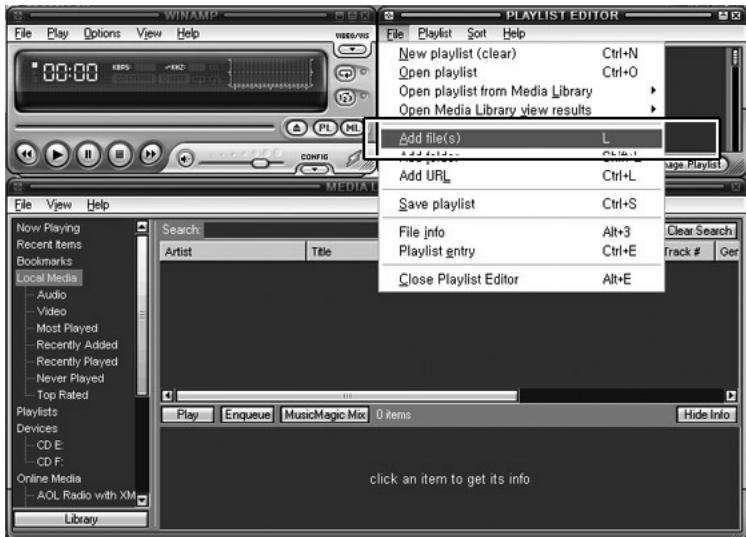
Task: Click the tree scrollbar up arrow
Action: [142, 227]
